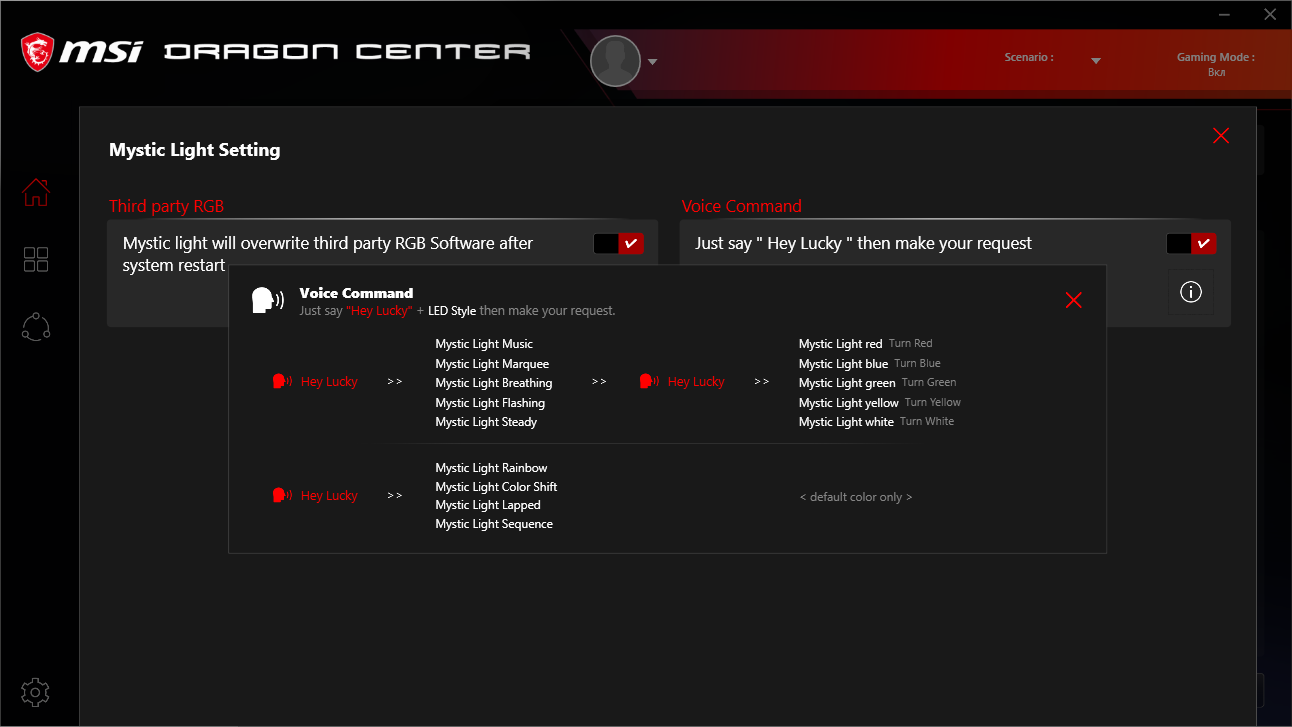Click the Dragon Center title text
1292x727 pixels.
pyautogui.click(x=347, y=51)
